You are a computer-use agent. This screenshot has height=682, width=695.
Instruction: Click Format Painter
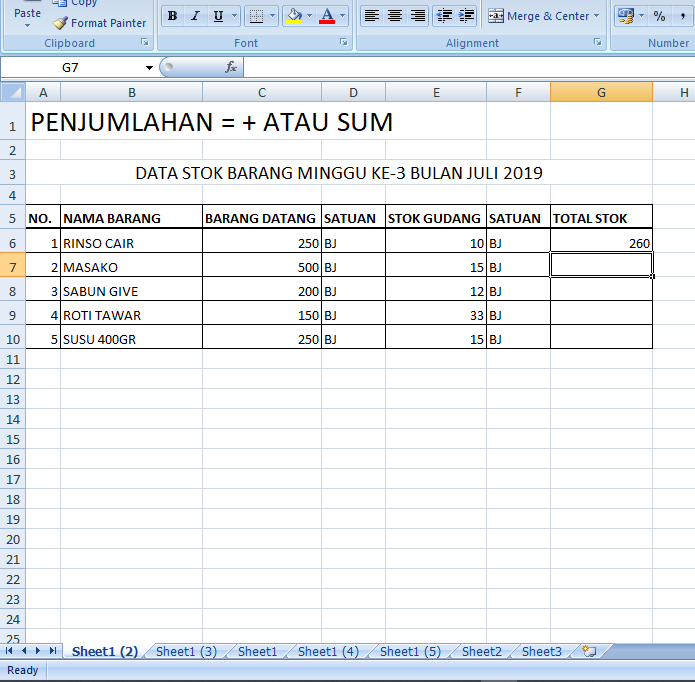99,23
